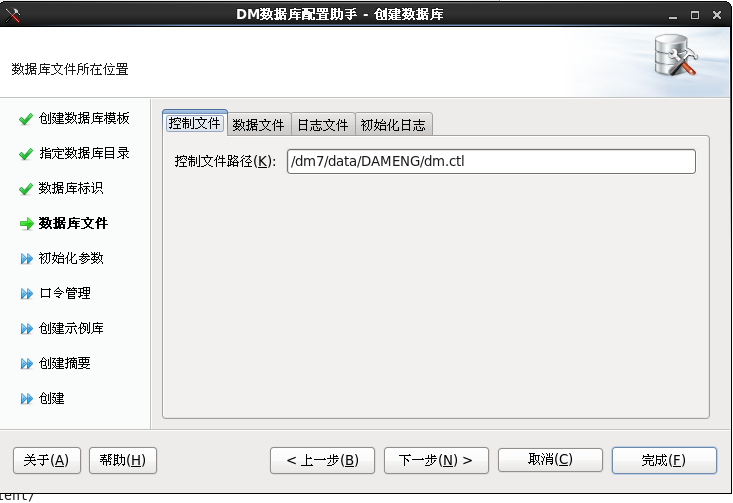Click the database tools icon in header
This screenshot has height=503, width=733.
tap(676, 56)
